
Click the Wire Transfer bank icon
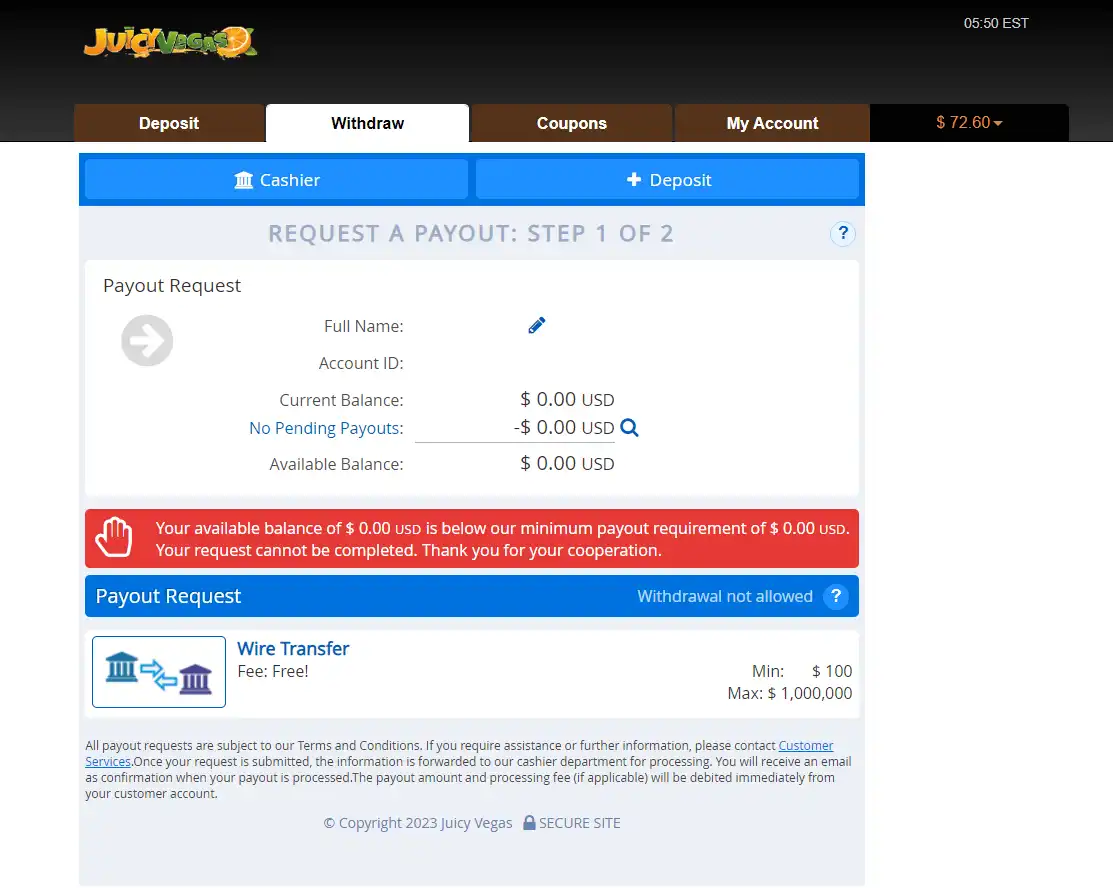[x=159, y=672]
